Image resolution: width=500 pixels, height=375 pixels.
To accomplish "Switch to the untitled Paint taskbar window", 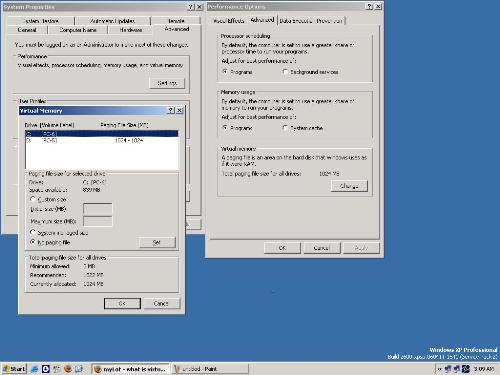I will [x=210, y=369].
